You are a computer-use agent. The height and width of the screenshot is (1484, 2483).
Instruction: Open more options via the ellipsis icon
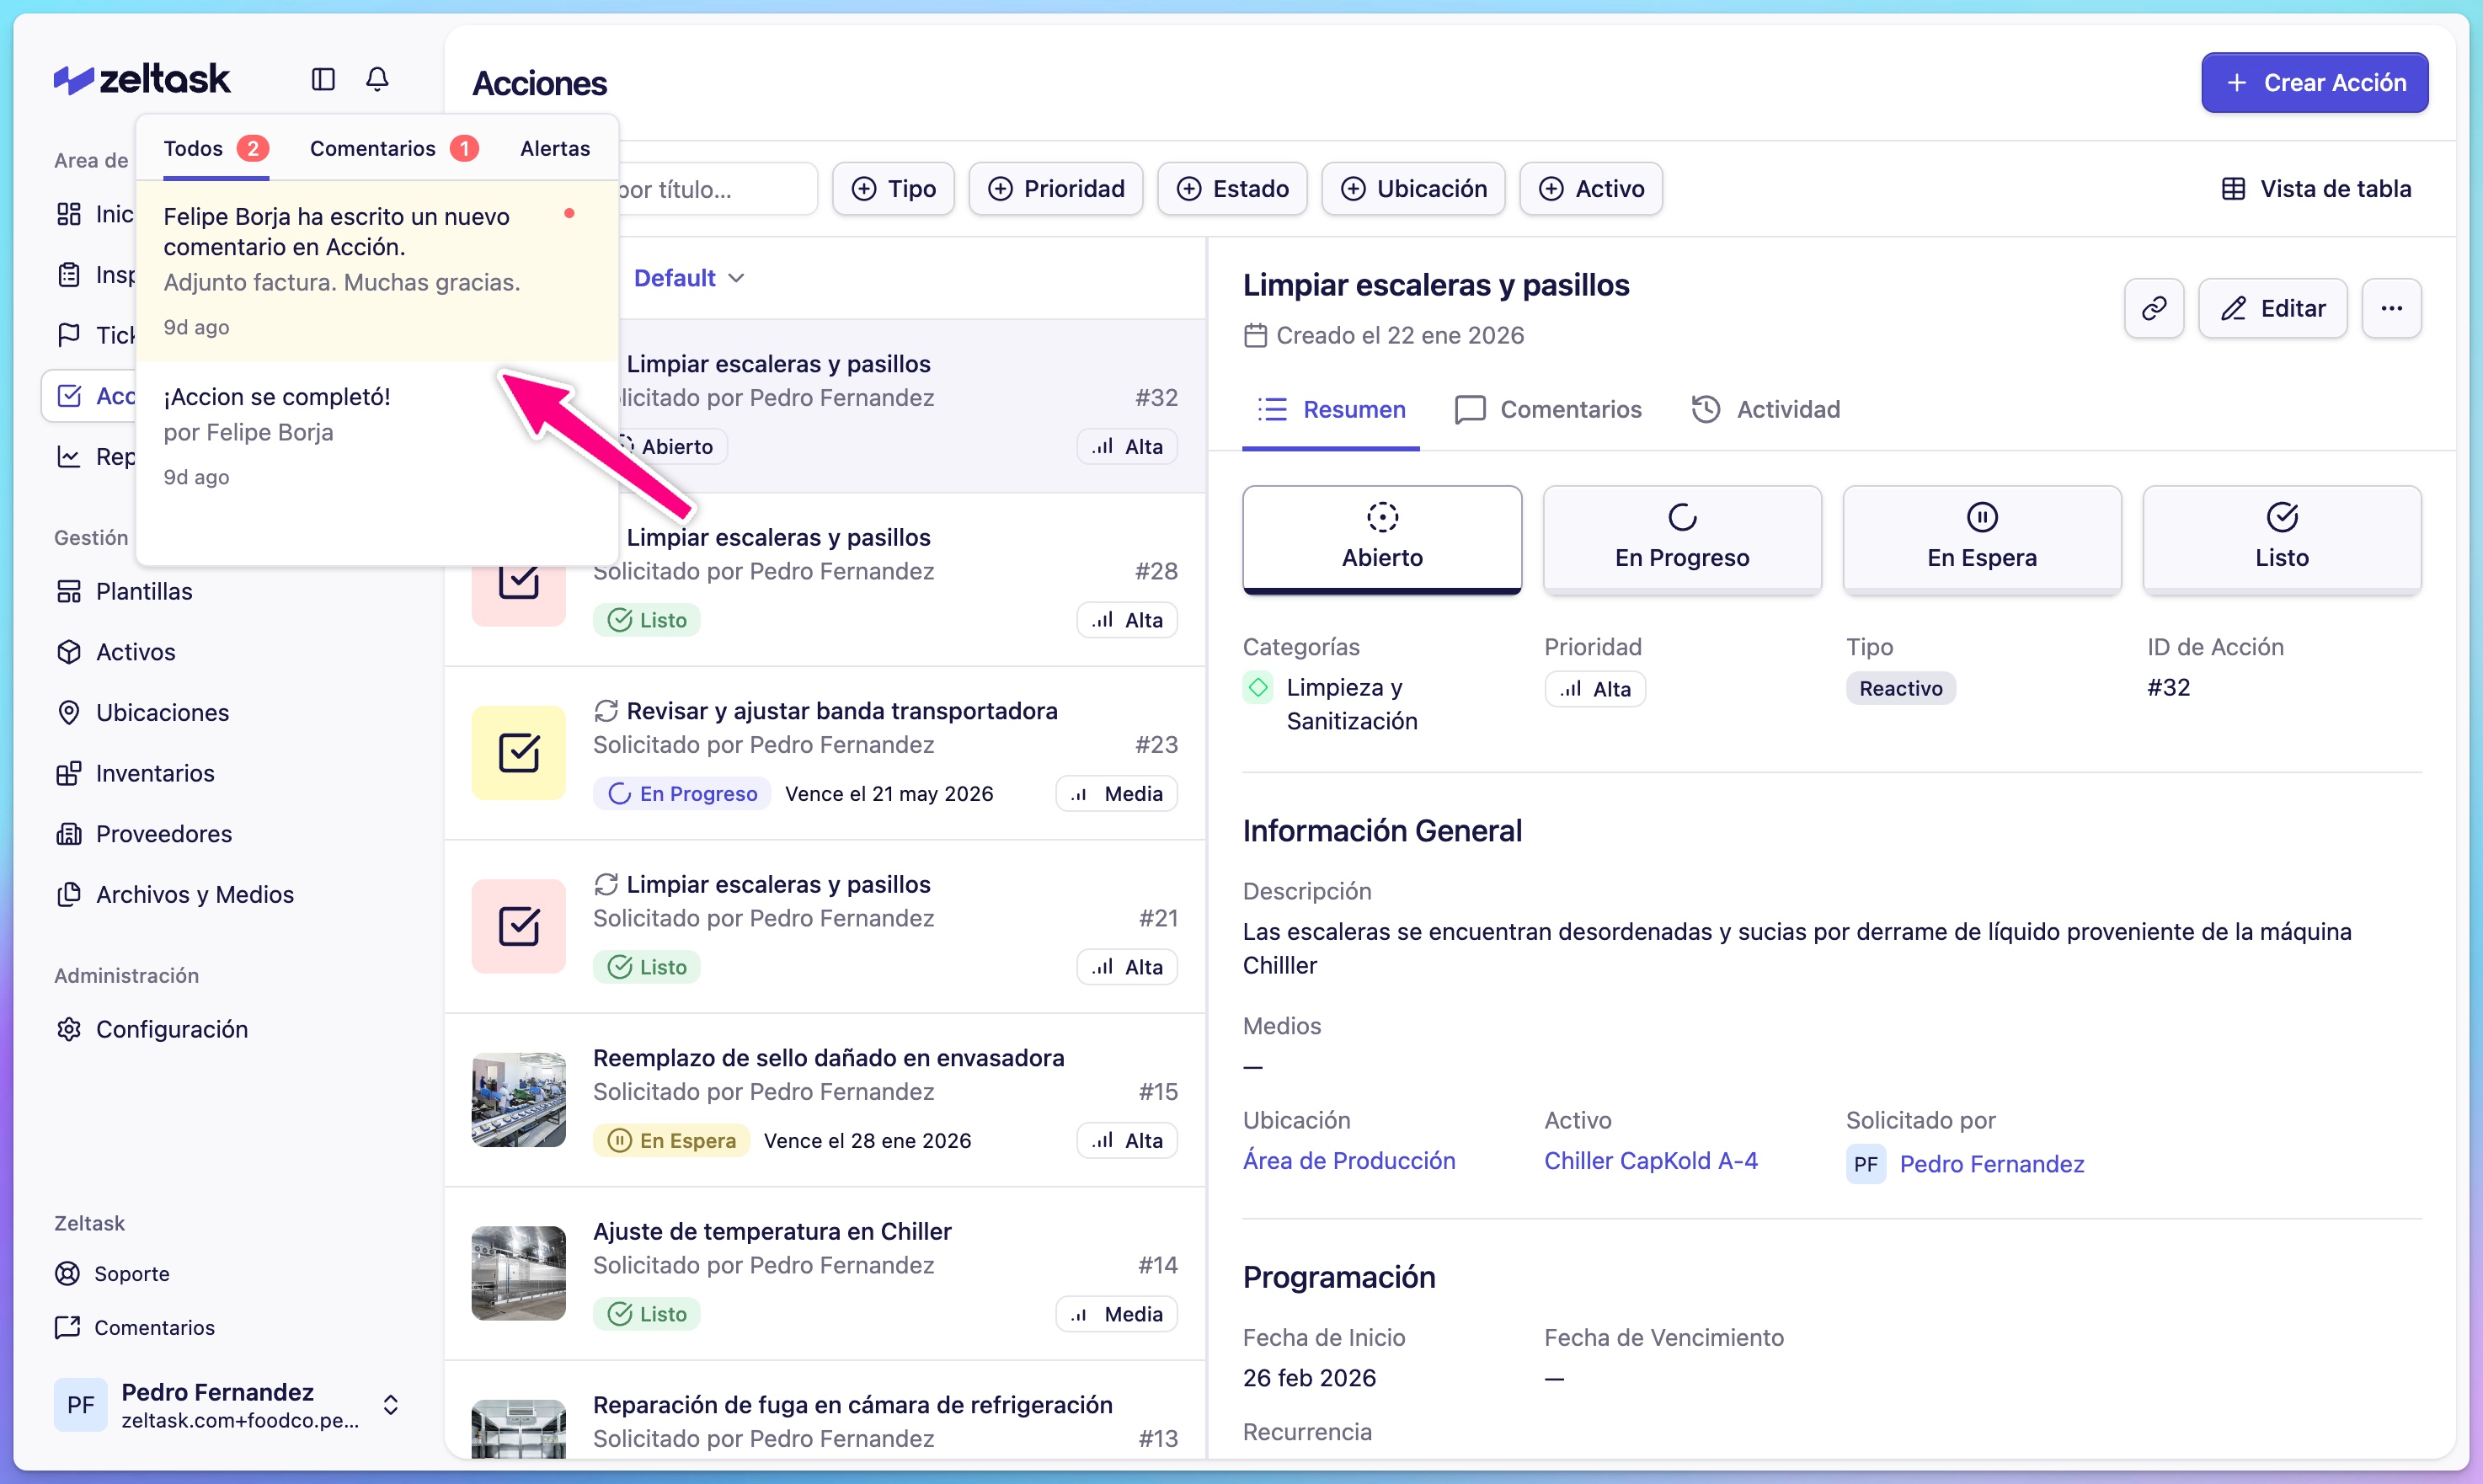click(2392, 308)
